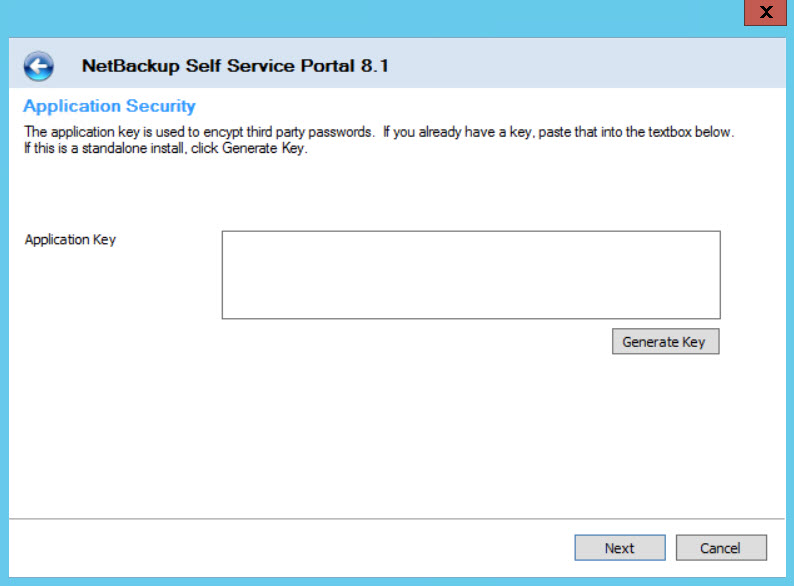The image size is (794, 586).
Task: Close the installer with the red X
Action: 765,12
